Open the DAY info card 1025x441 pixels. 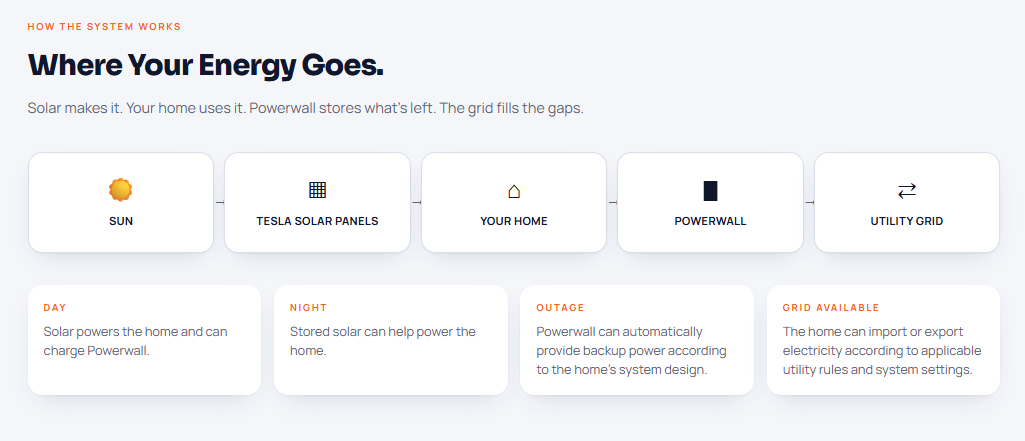(x=144, y=340)
